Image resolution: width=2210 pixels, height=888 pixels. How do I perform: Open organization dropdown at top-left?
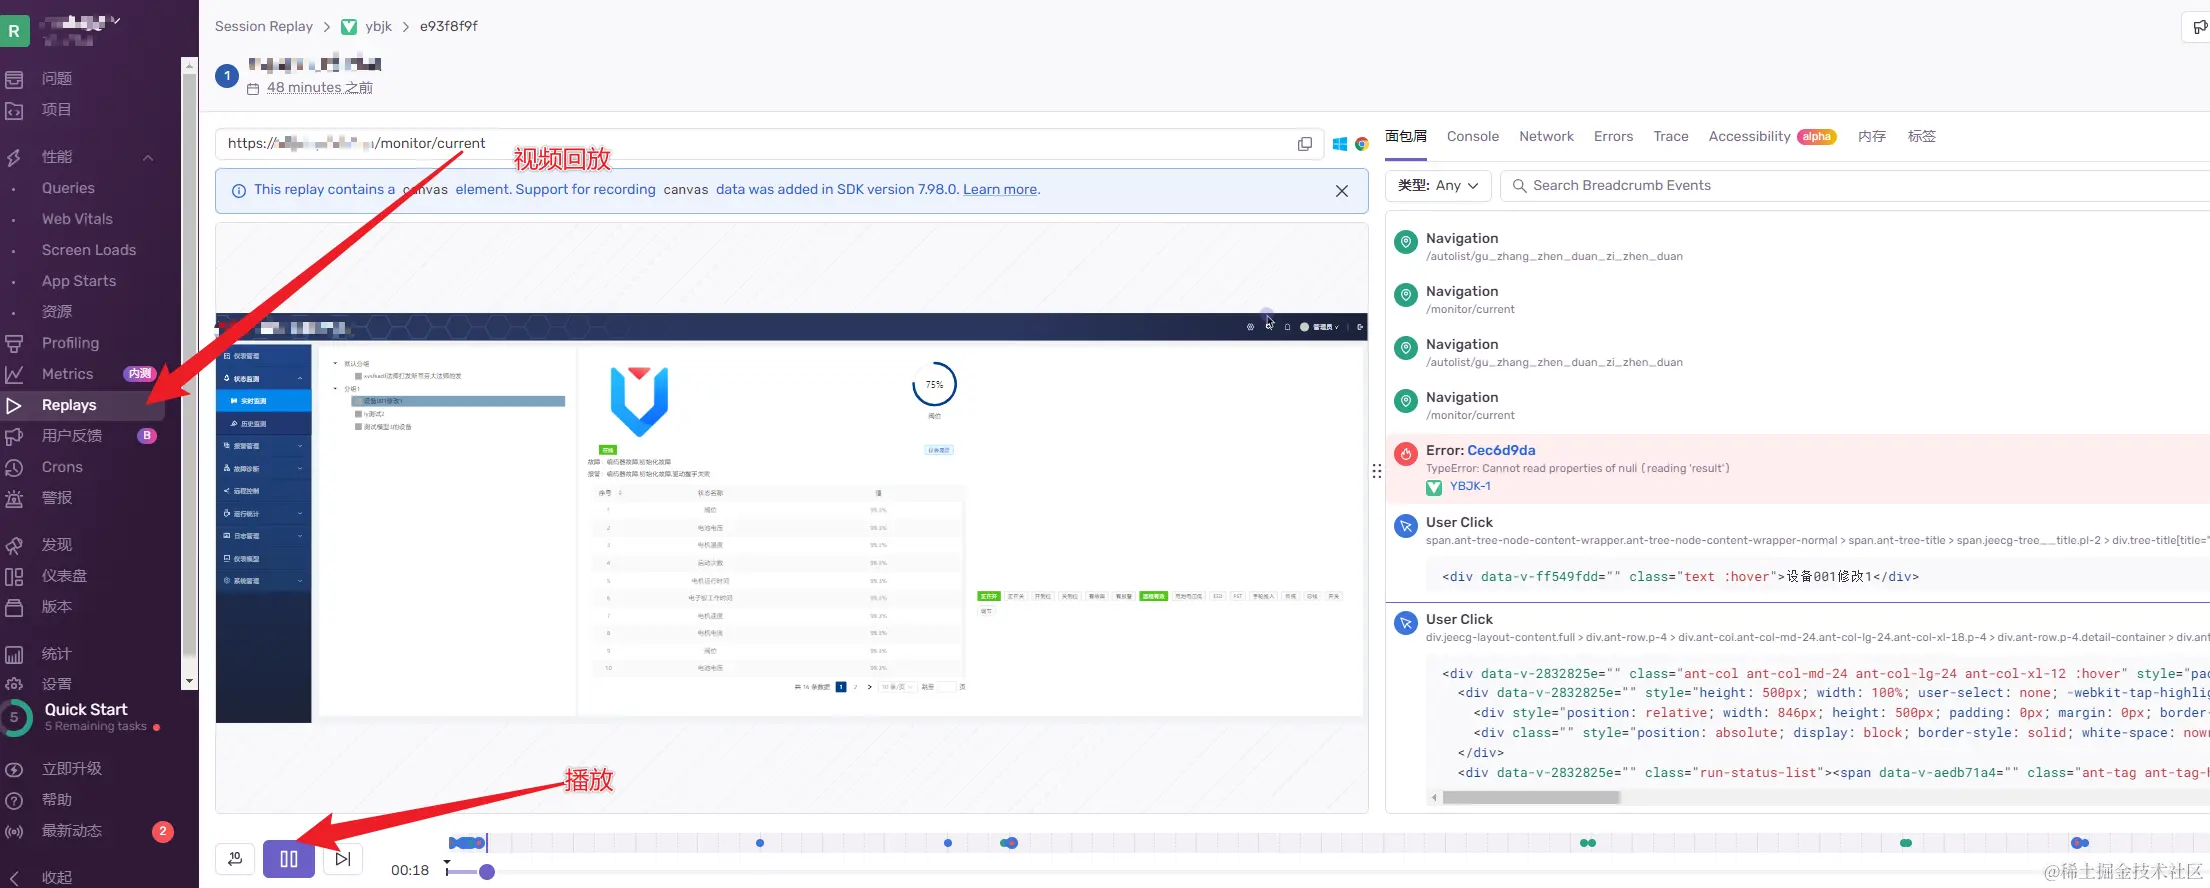(x=80, y=27)
